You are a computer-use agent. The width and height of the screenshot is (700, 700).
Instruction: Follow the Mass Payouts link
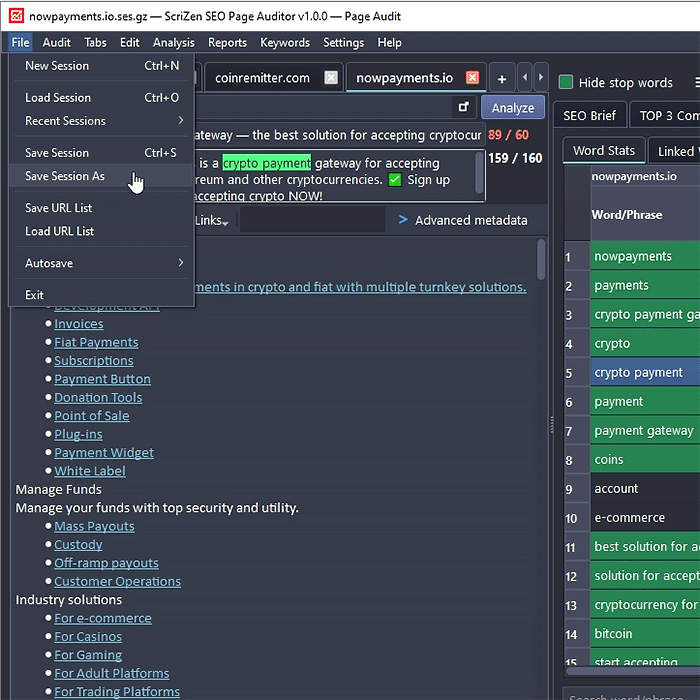[94, 526]
